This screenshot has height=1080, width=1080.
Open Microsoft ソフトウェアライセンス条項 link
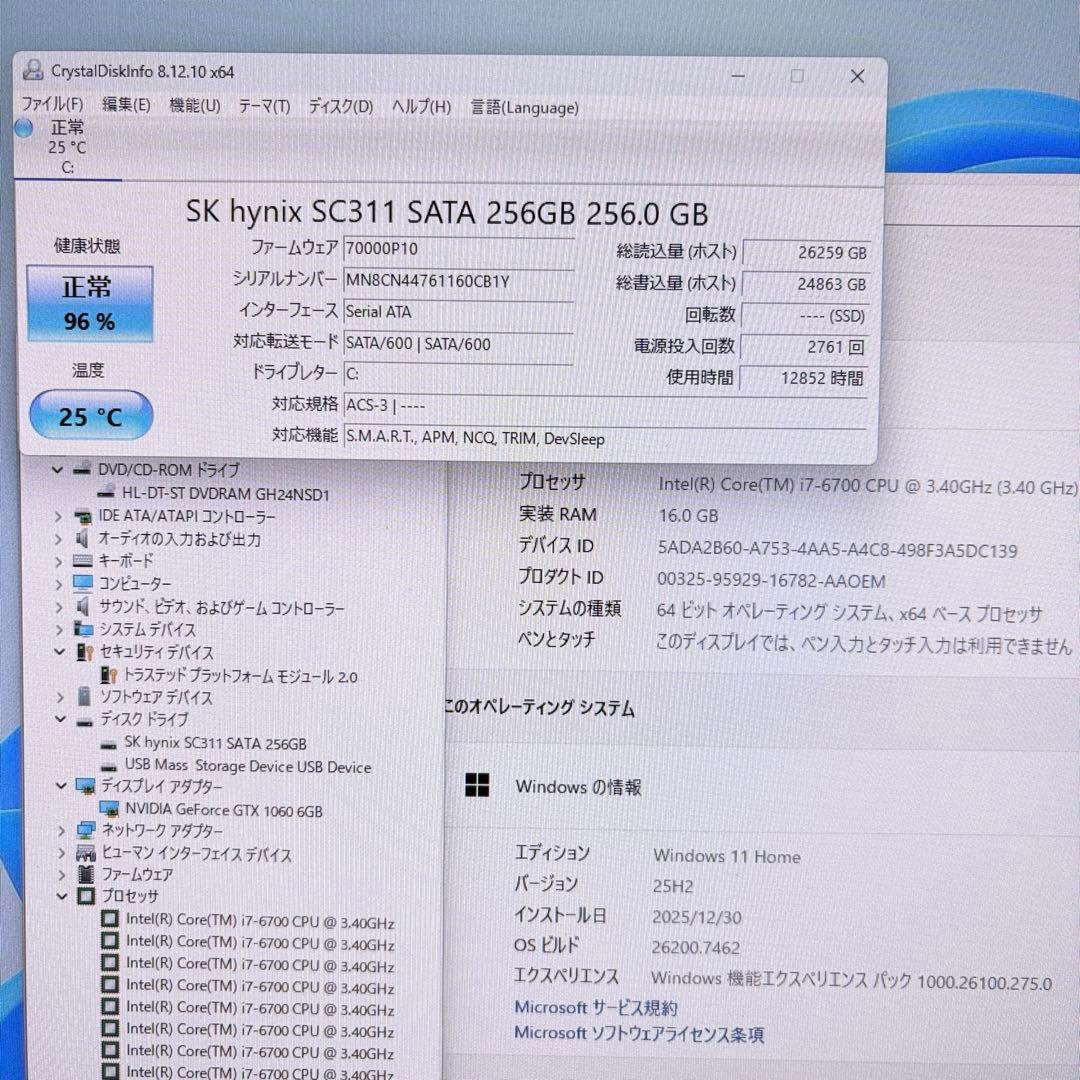point(639,1033)
